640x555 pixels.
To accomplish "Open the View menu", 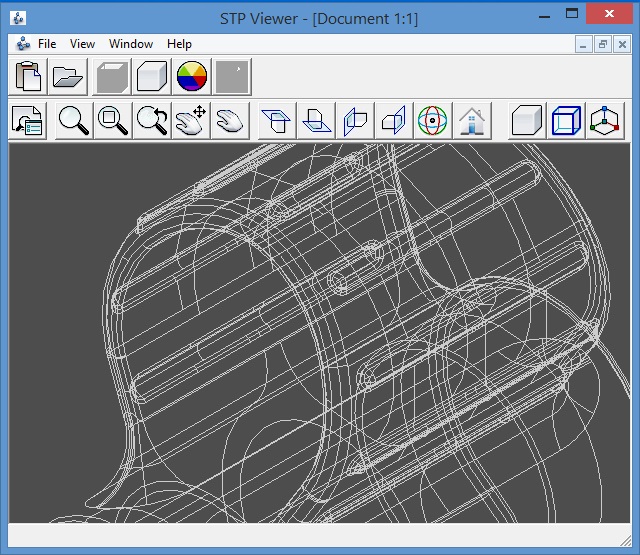I will click(82, 44).
